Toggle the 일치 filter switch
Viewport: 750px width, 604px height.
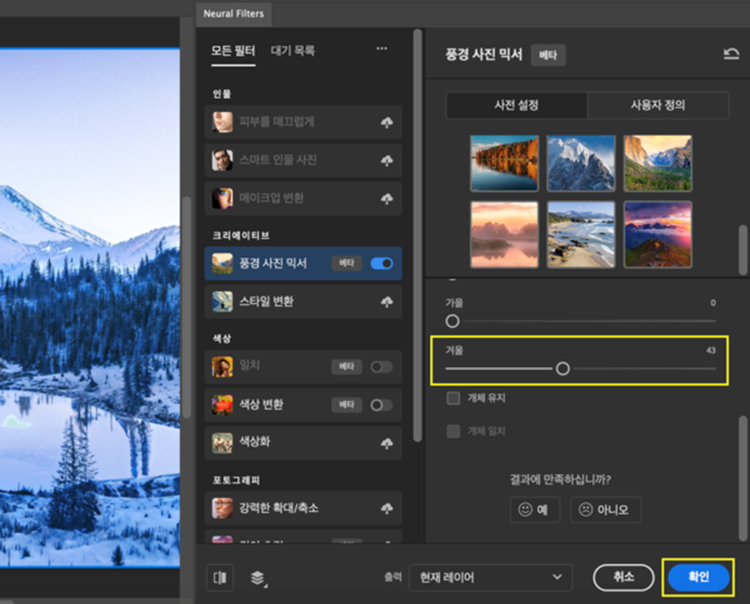click(x=382, y=367)
